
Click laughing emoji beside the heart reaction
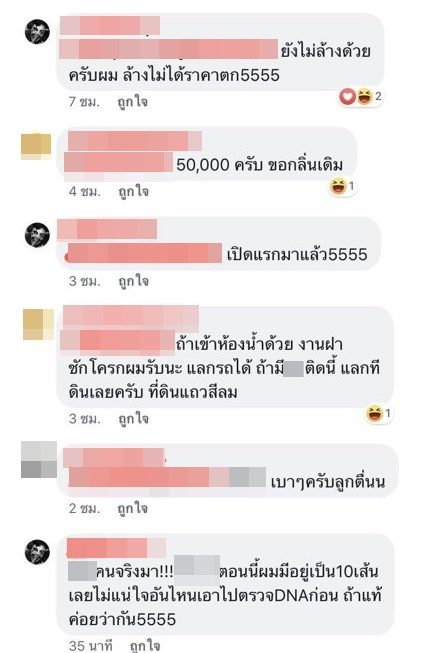365,97
